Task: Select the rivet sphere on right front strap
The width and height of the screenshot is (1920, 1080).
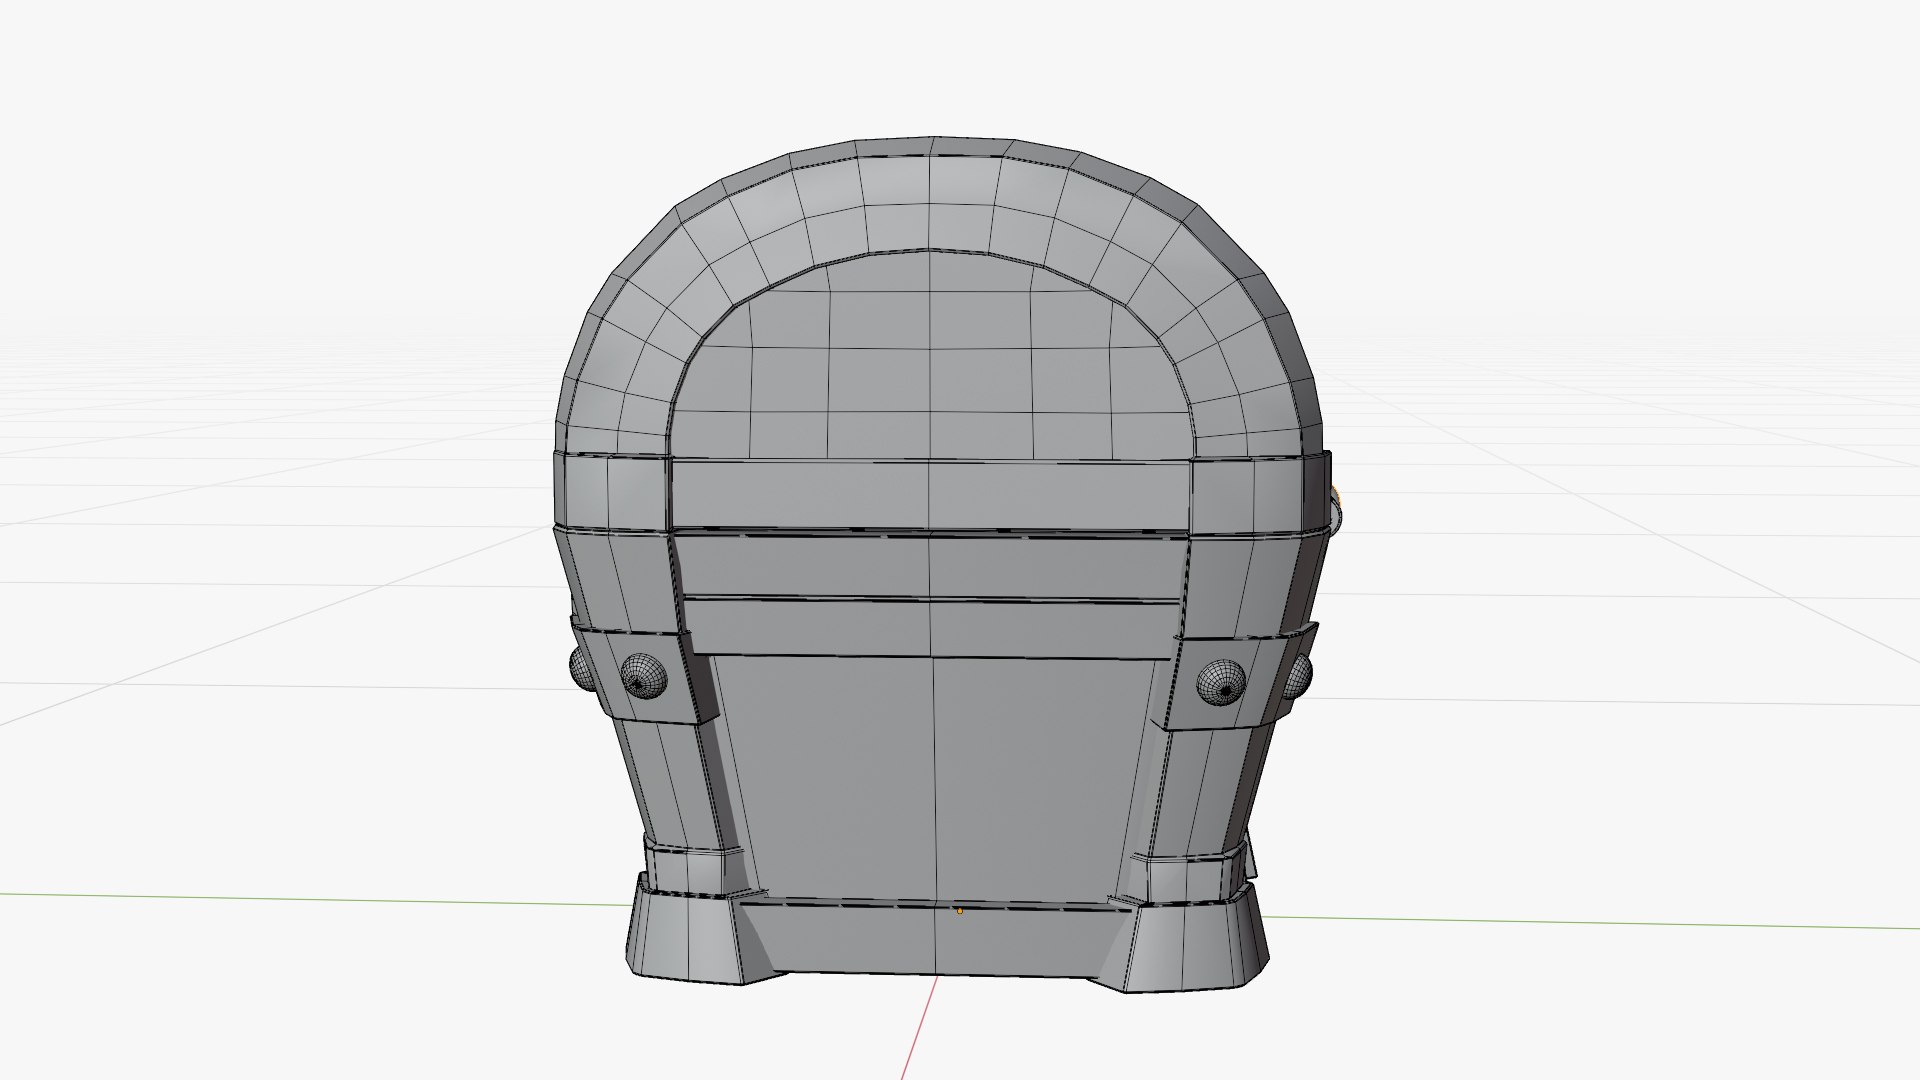Action: coord(1221,683)
